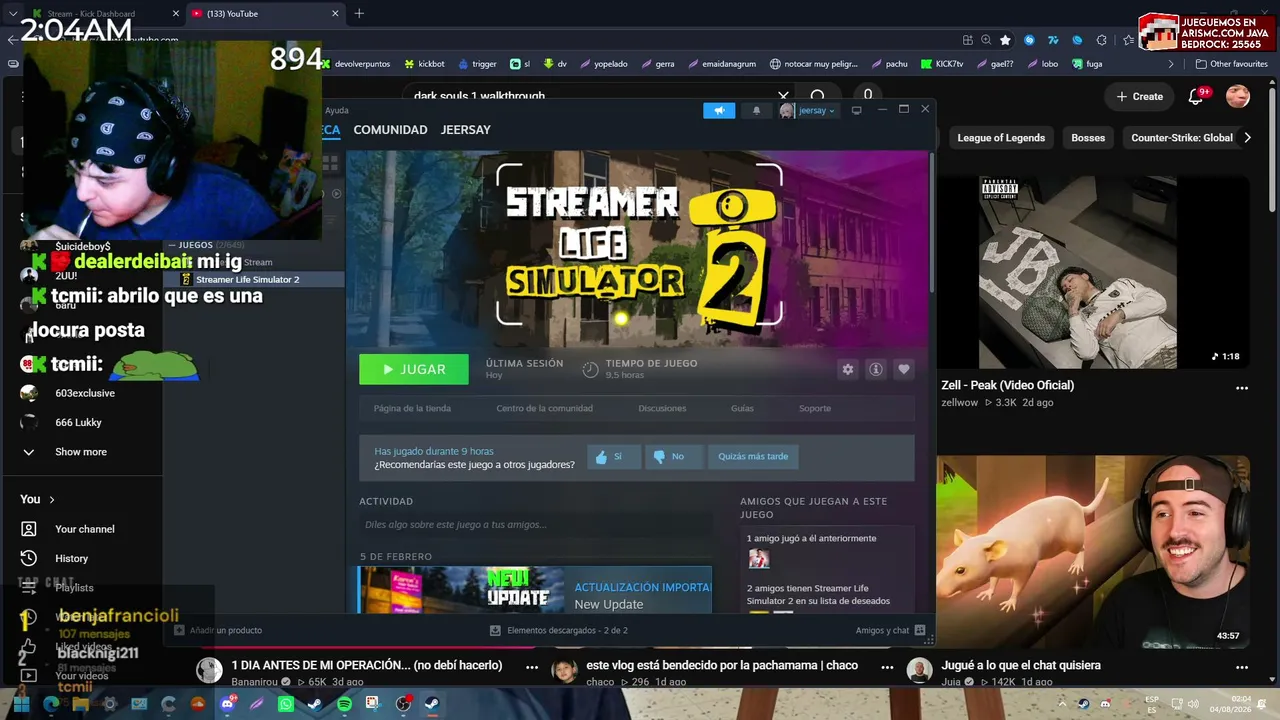Open Discord from the taskbar
1280x720 pixels.
[227, 704]
